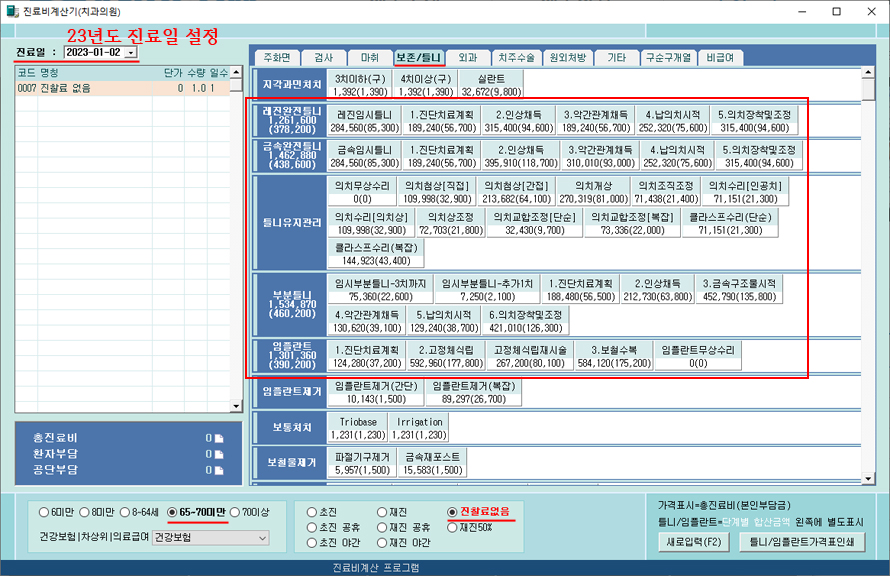The height and width of the screenshot is (576, 890).
Task: Click the document icon beside 환자부담
Action: point(219,454)
